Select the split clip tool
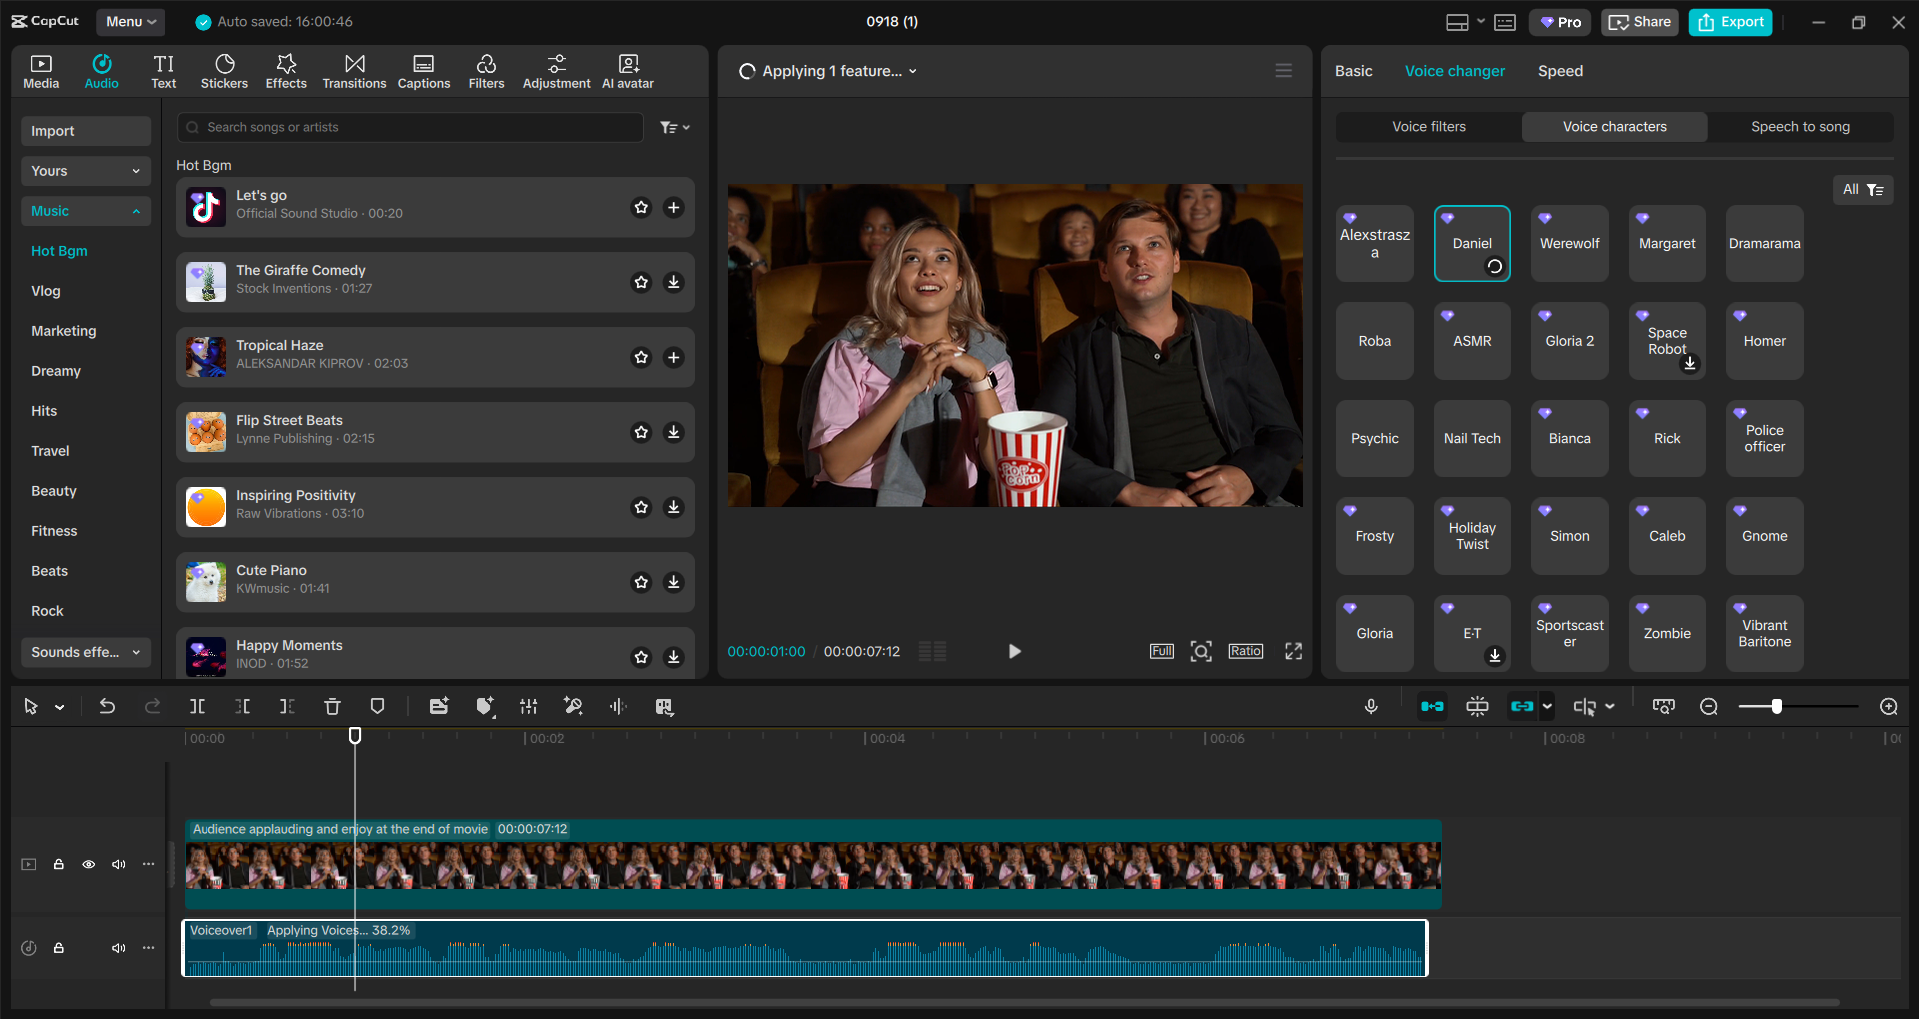1919x1019 pixels. pos(197,706)
